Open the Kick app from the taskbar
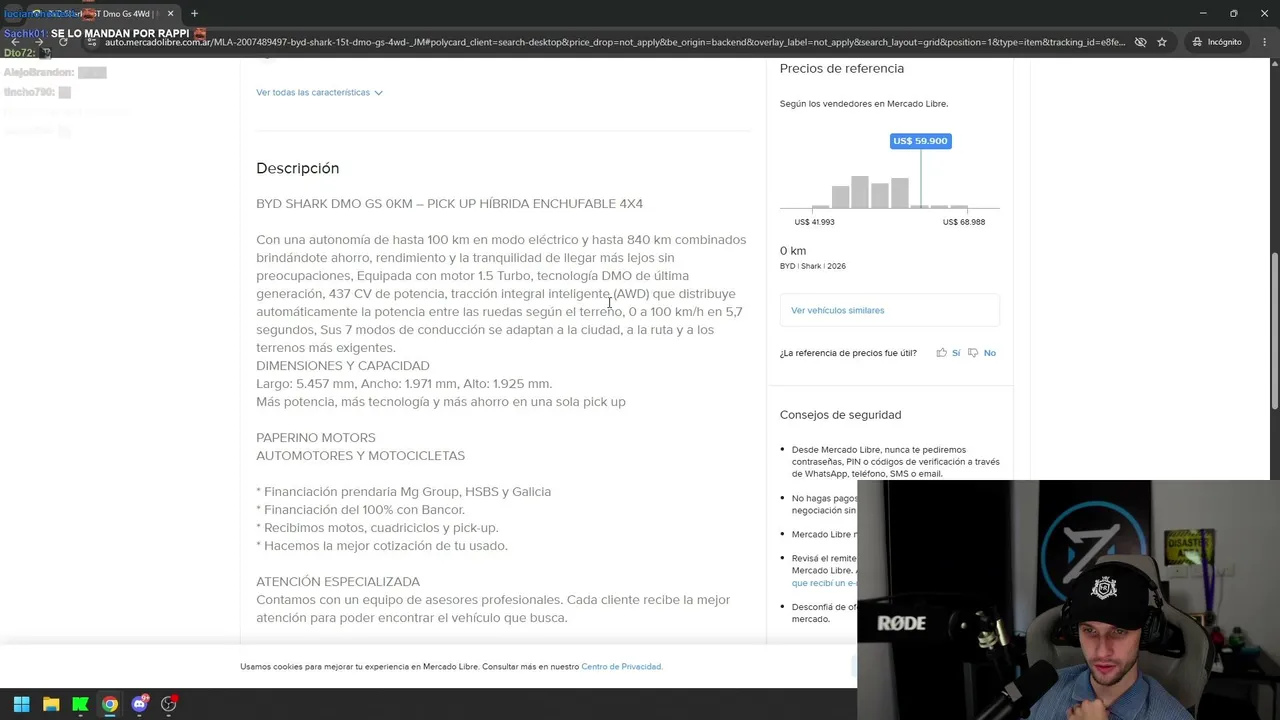The width and height of the screenshot is (1280, 720). click(80, 704)
